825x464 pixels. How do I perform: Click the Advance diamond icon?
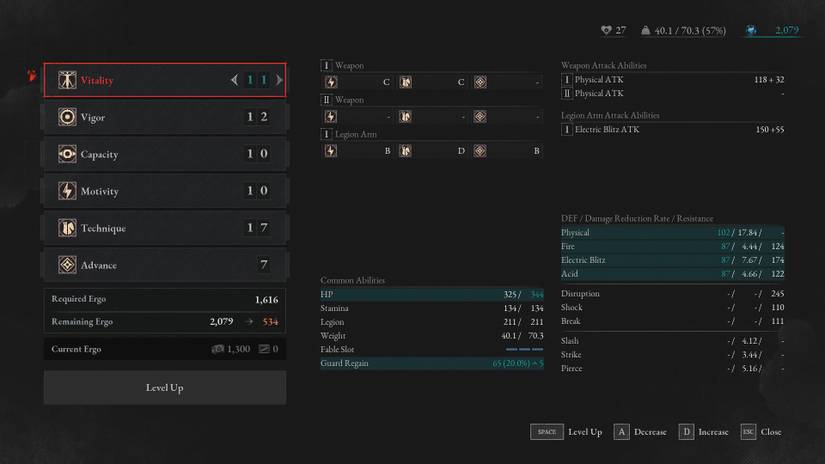67,265
